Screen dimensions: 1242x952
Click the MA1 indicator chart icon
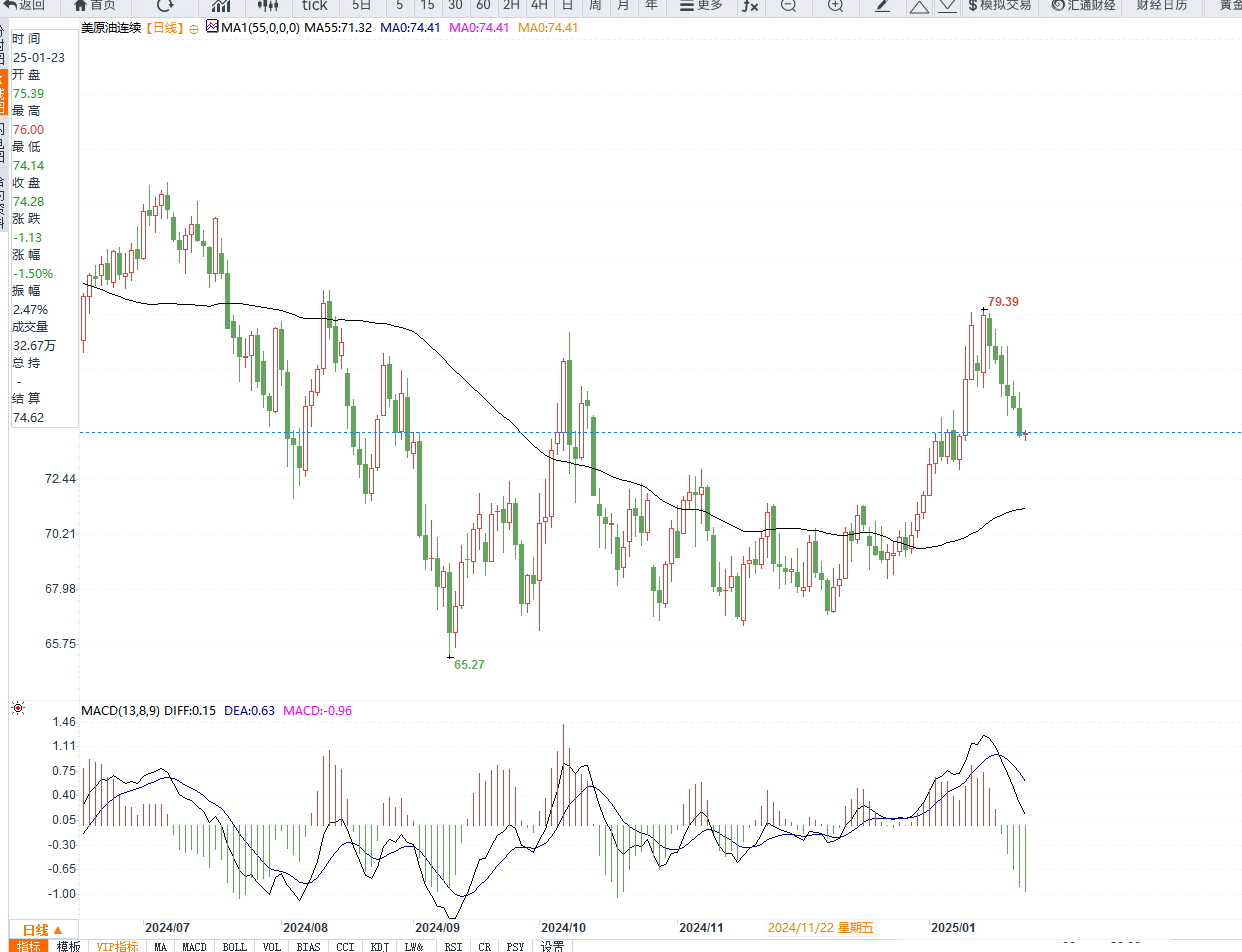click(212, 27)
